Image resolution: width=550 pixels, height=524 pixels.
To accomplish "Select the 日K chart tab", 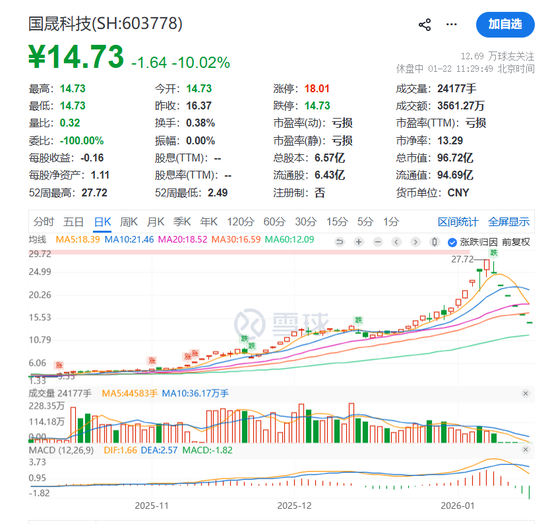I will click(102, 222).
